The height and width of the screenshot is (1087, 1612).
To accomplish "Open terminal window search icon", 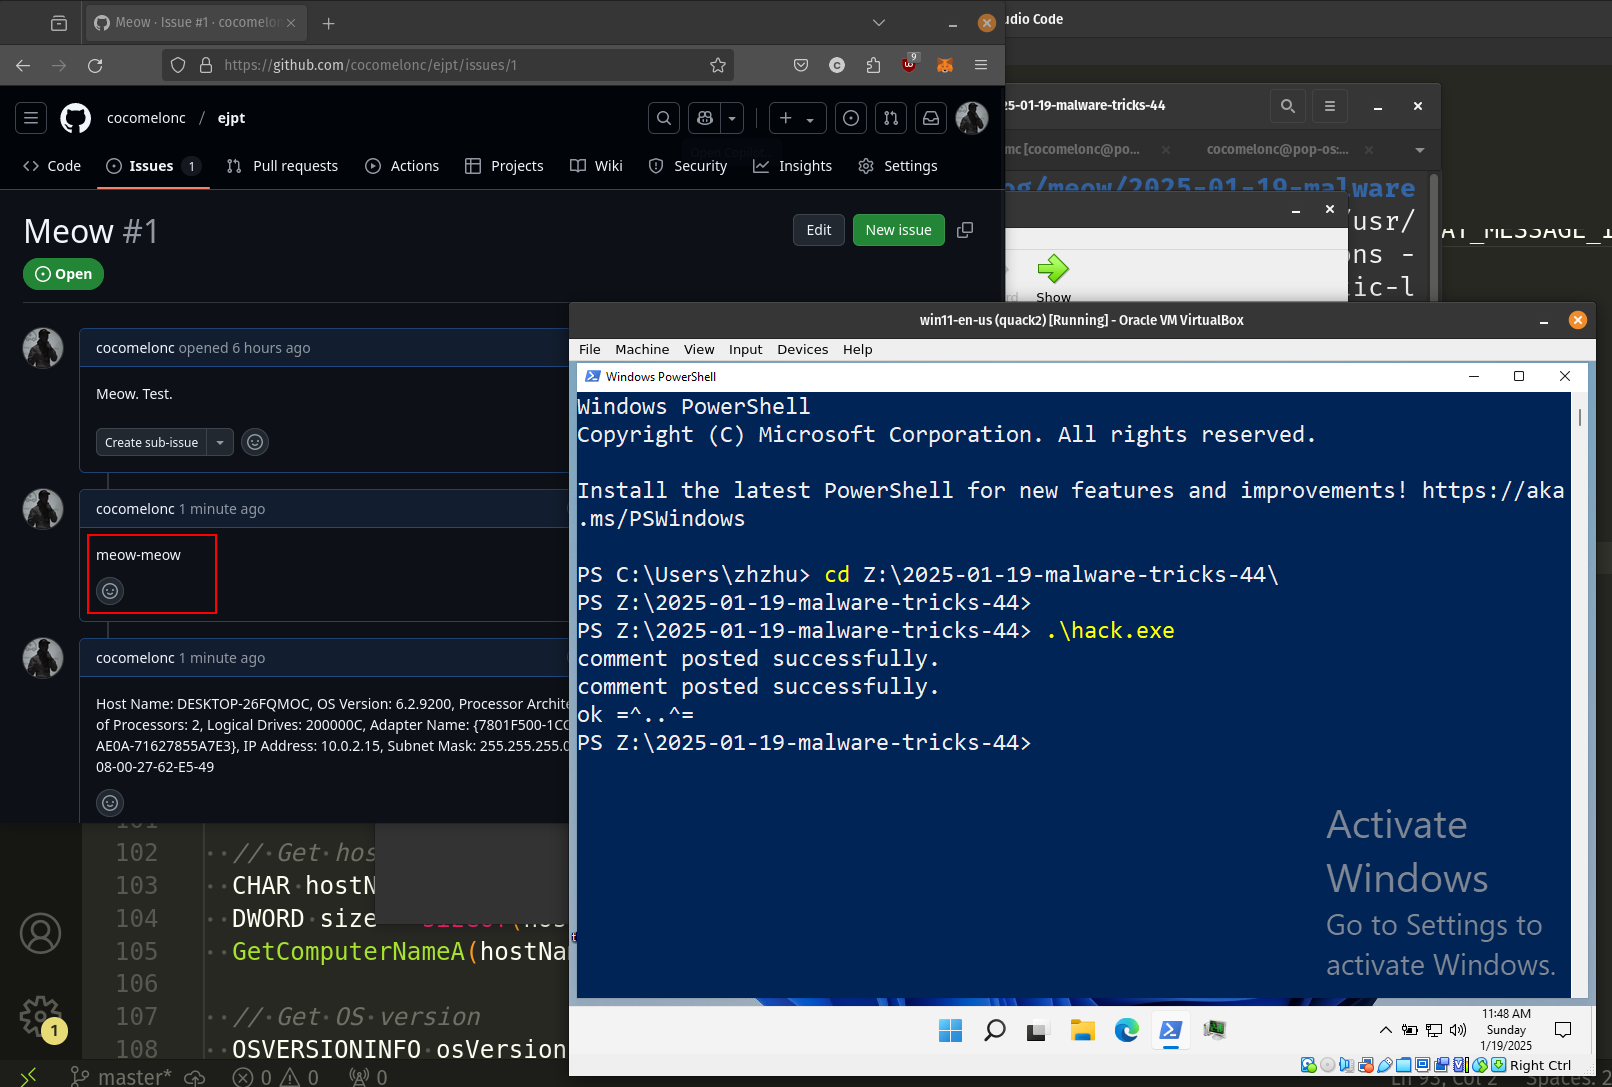I will point(1287,106).
